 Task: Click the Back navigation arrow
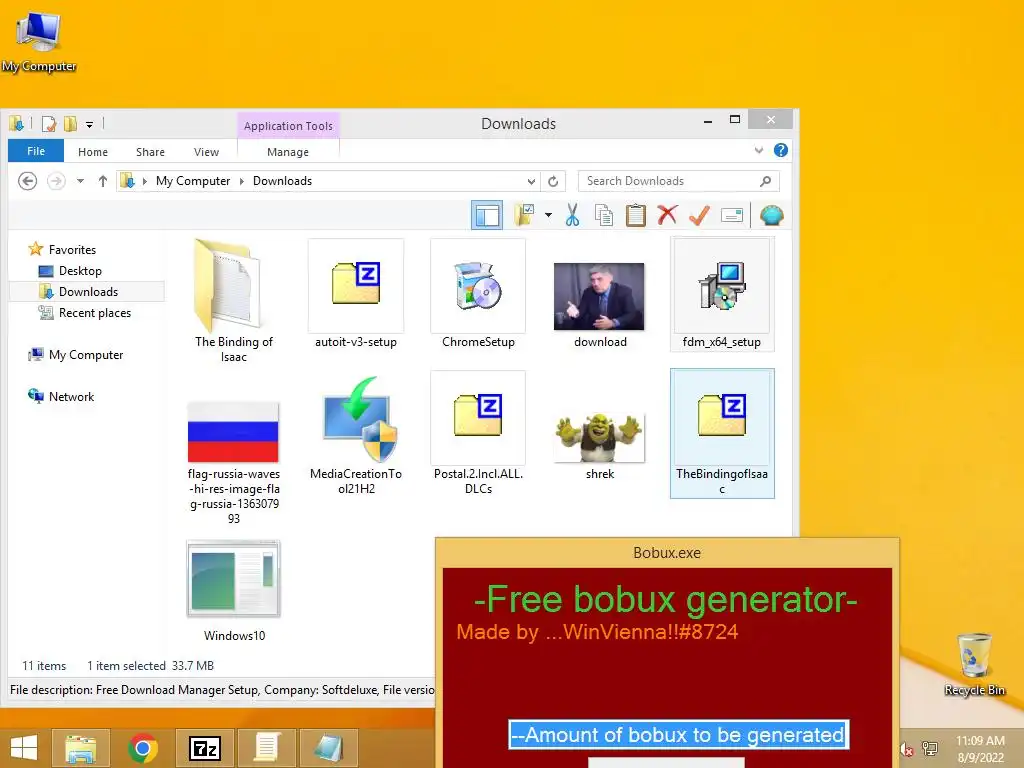pyautogui.click(x=27, y=181)
